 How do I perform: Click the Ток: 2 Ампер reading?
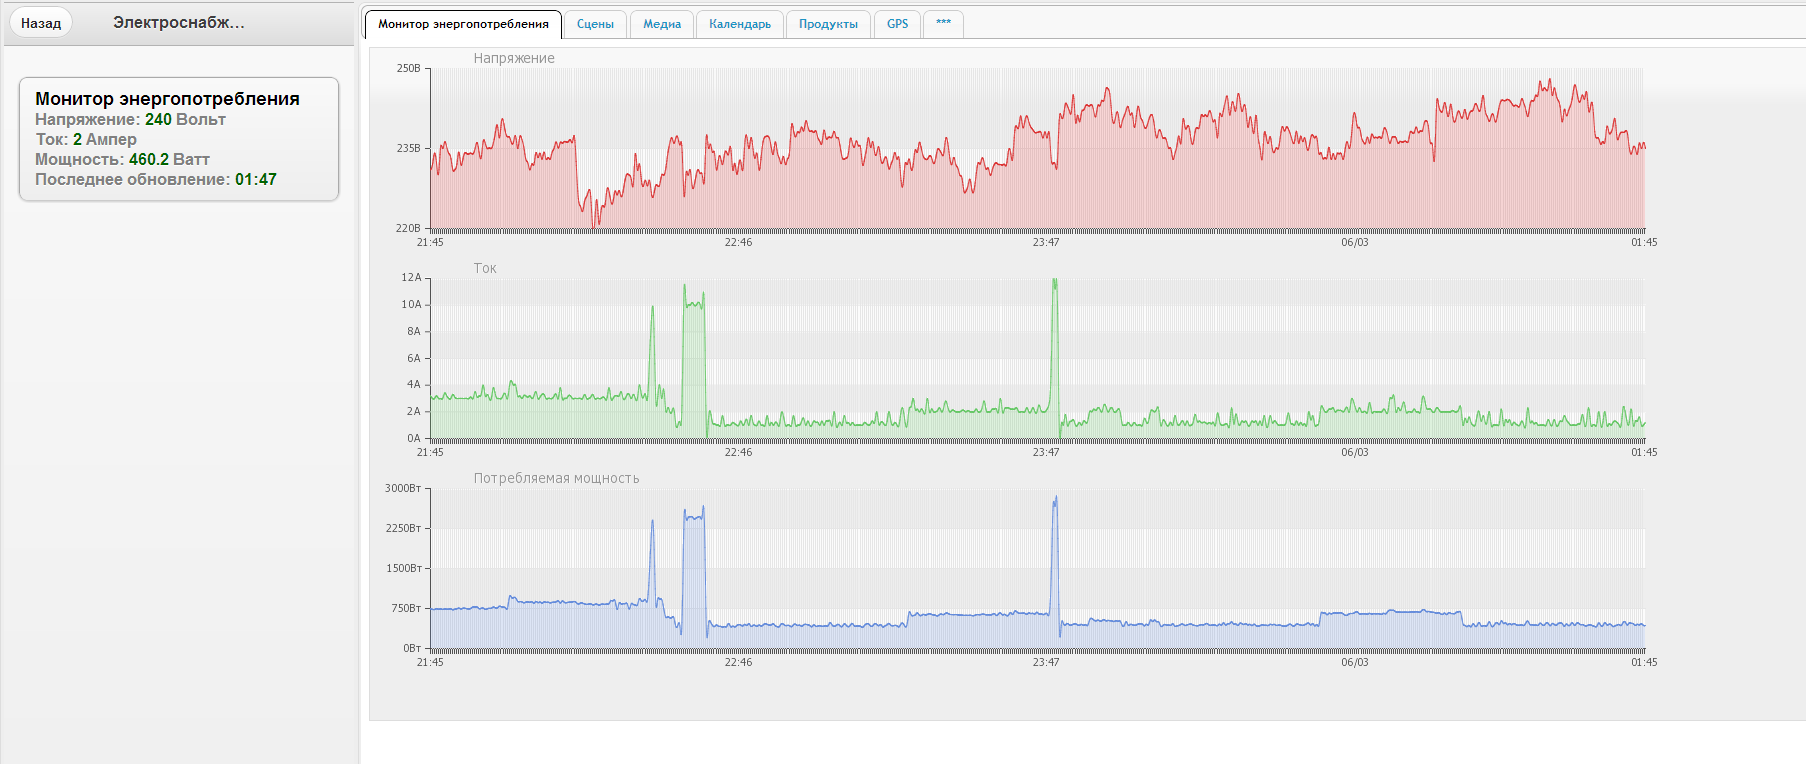click(x=86, y=139)
